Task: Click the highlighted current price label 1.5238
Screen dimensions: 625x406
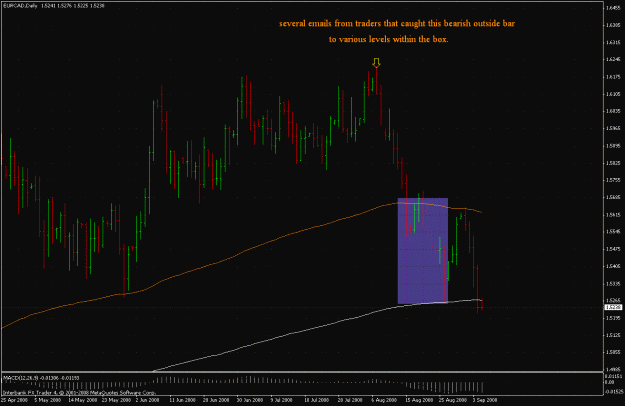Action: tap(613, 307)
